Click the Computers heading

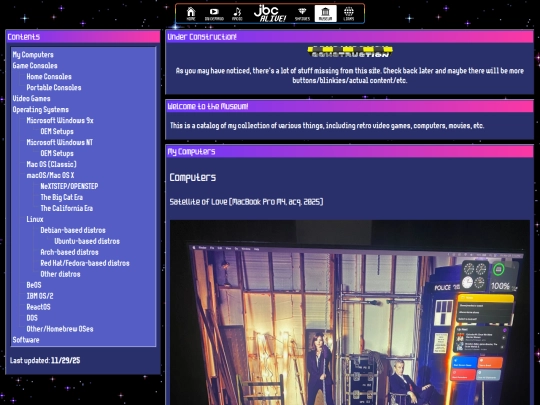coord(193,177)
